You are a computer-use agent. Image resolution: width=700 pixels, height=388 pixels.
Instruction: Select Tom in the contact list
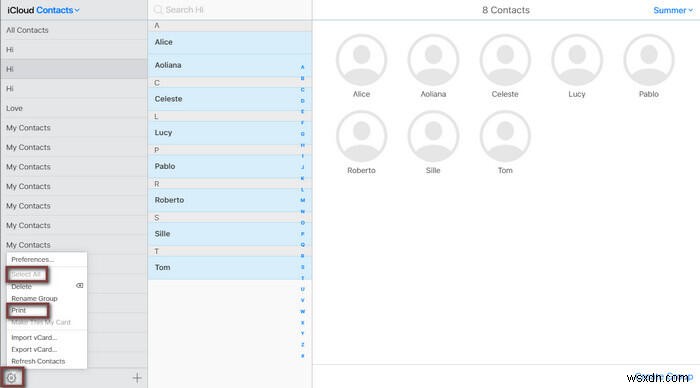[x=230, y=267]
